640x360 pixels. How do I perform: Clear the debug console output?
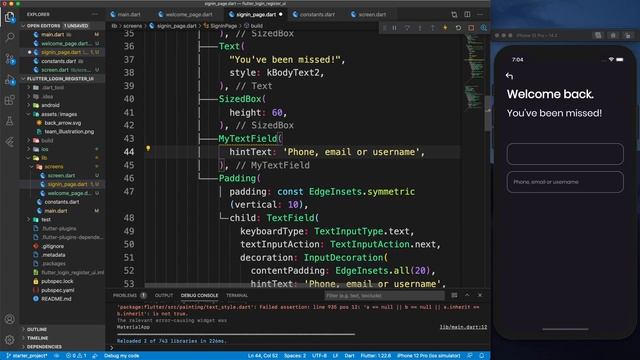454,295
